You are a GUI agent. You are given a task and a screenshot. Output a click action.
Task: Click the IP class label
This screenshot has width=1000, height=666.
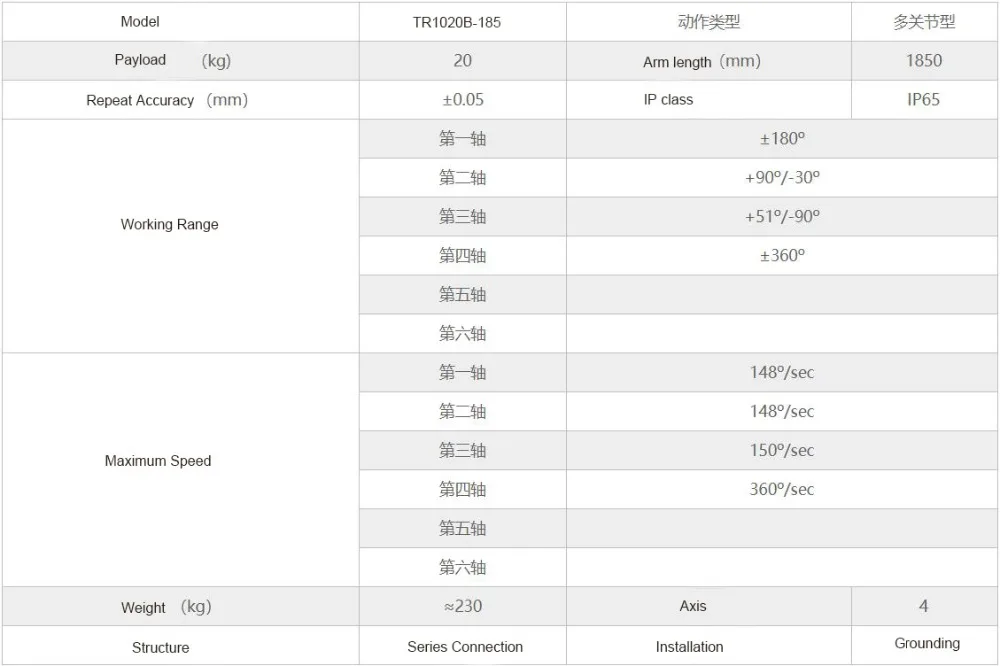pyautogui.click(x=668, y=100)
